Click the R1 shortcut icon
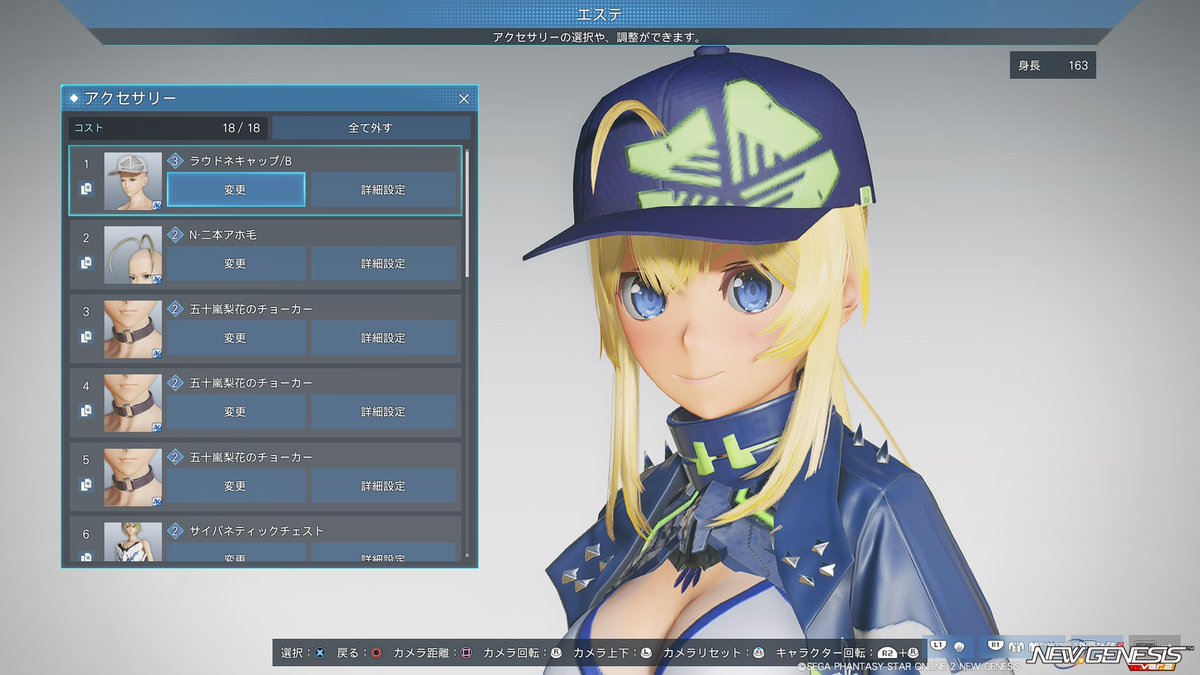The height and width of the screenshot is (675, 1200). pyautogui.click(x=995, y=645)
